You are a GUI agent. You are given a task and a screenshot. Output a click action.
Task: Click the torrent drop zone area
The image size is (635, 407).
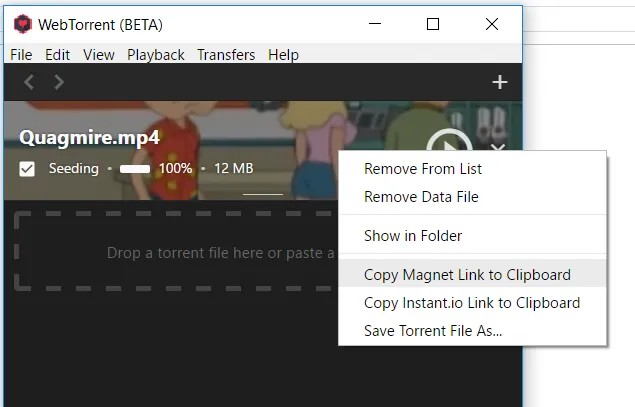tap(176, 251)
